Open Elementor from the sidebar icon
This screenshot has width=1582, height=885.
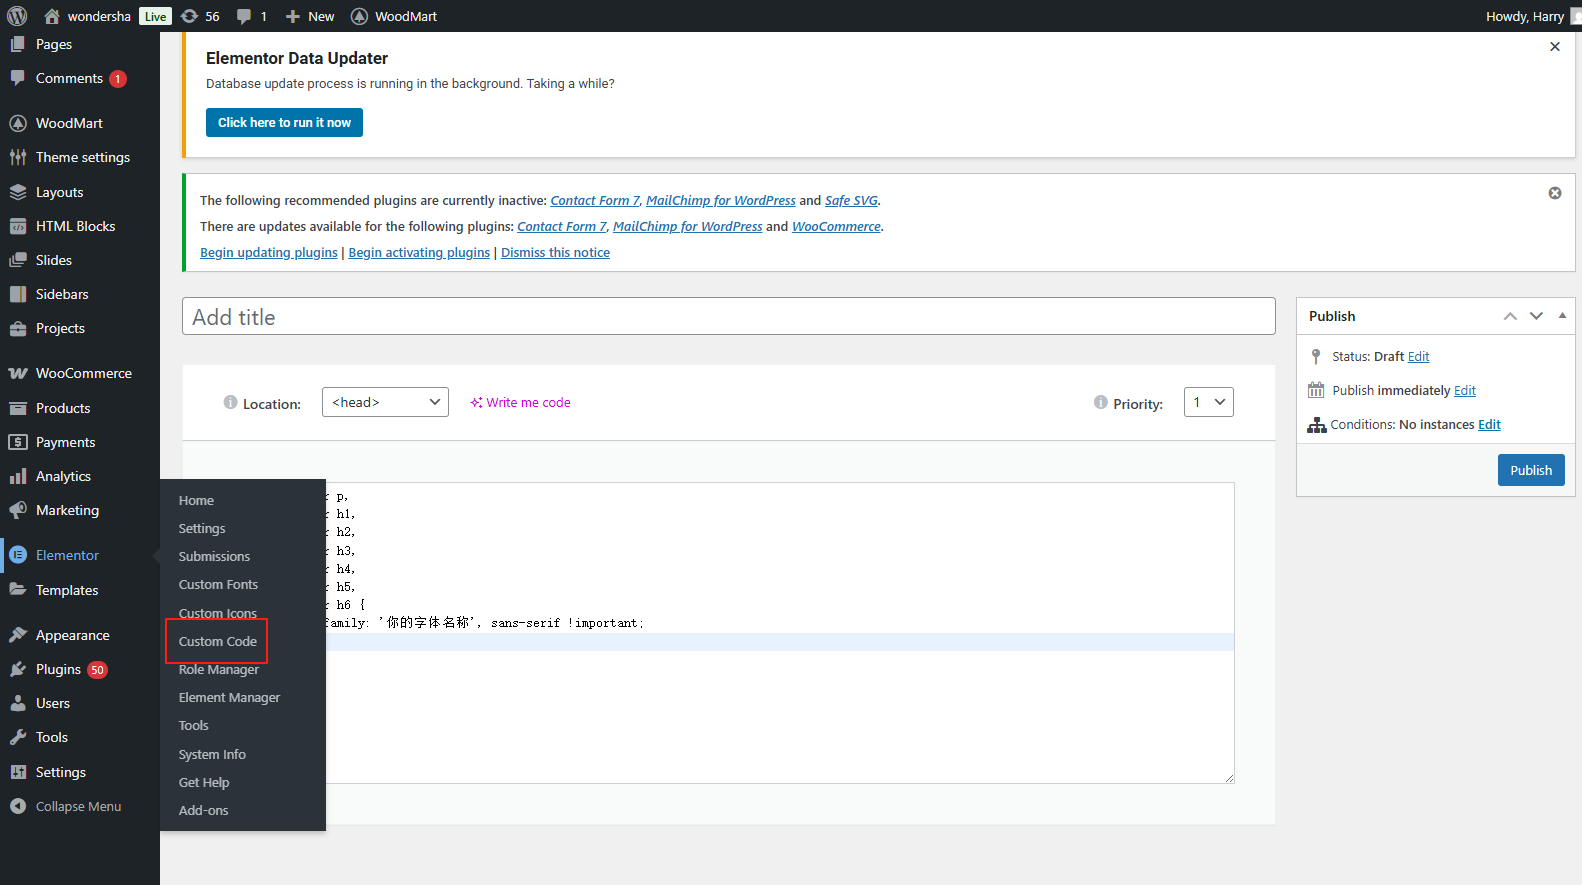click(18, 555)
